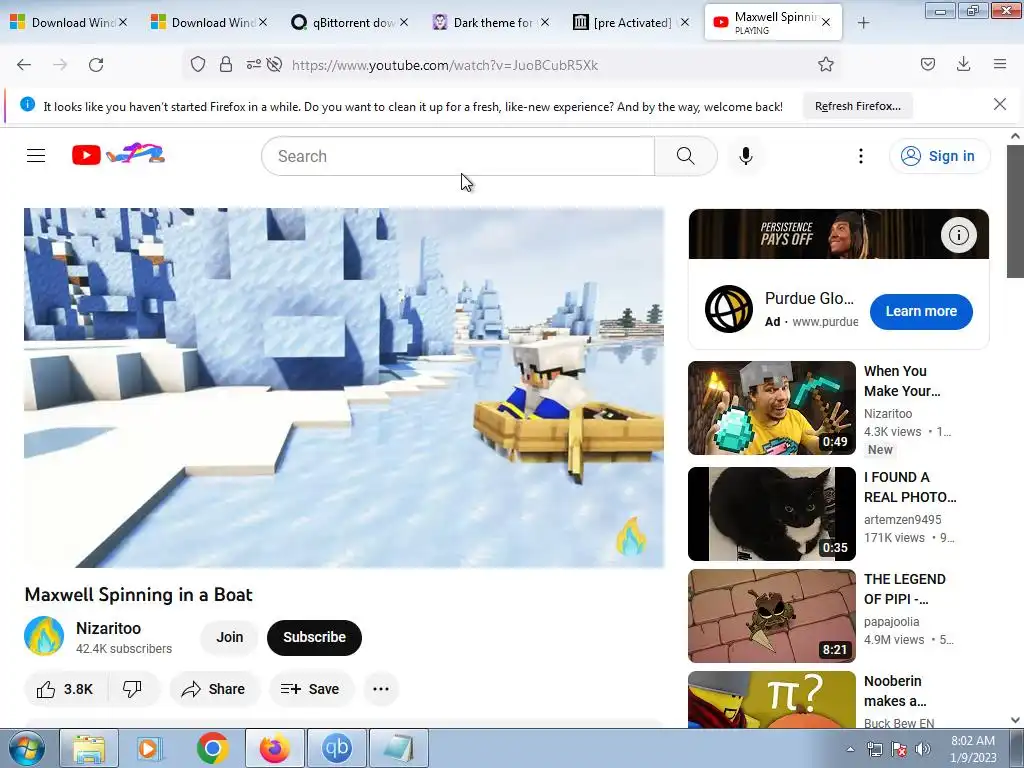The width and height of the screenshot is (1024, 768).
Task: Open the Windows Start menu
Action: point(26,748)
